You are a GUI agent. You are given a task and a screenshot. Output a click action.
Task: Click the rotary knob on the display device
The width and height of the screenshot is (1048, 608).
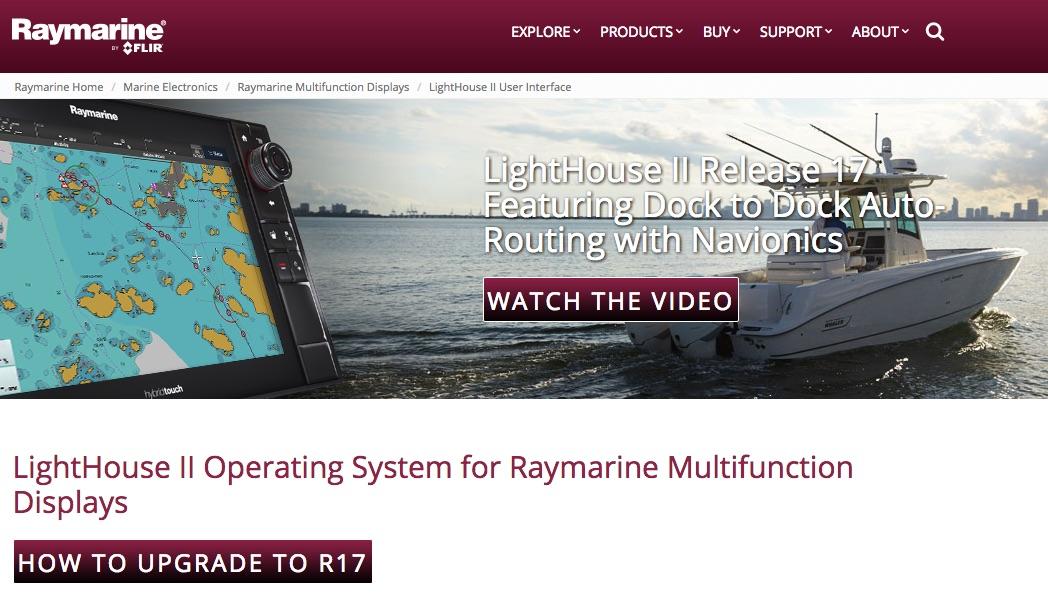pyautogui.click(x=269, y=164)
